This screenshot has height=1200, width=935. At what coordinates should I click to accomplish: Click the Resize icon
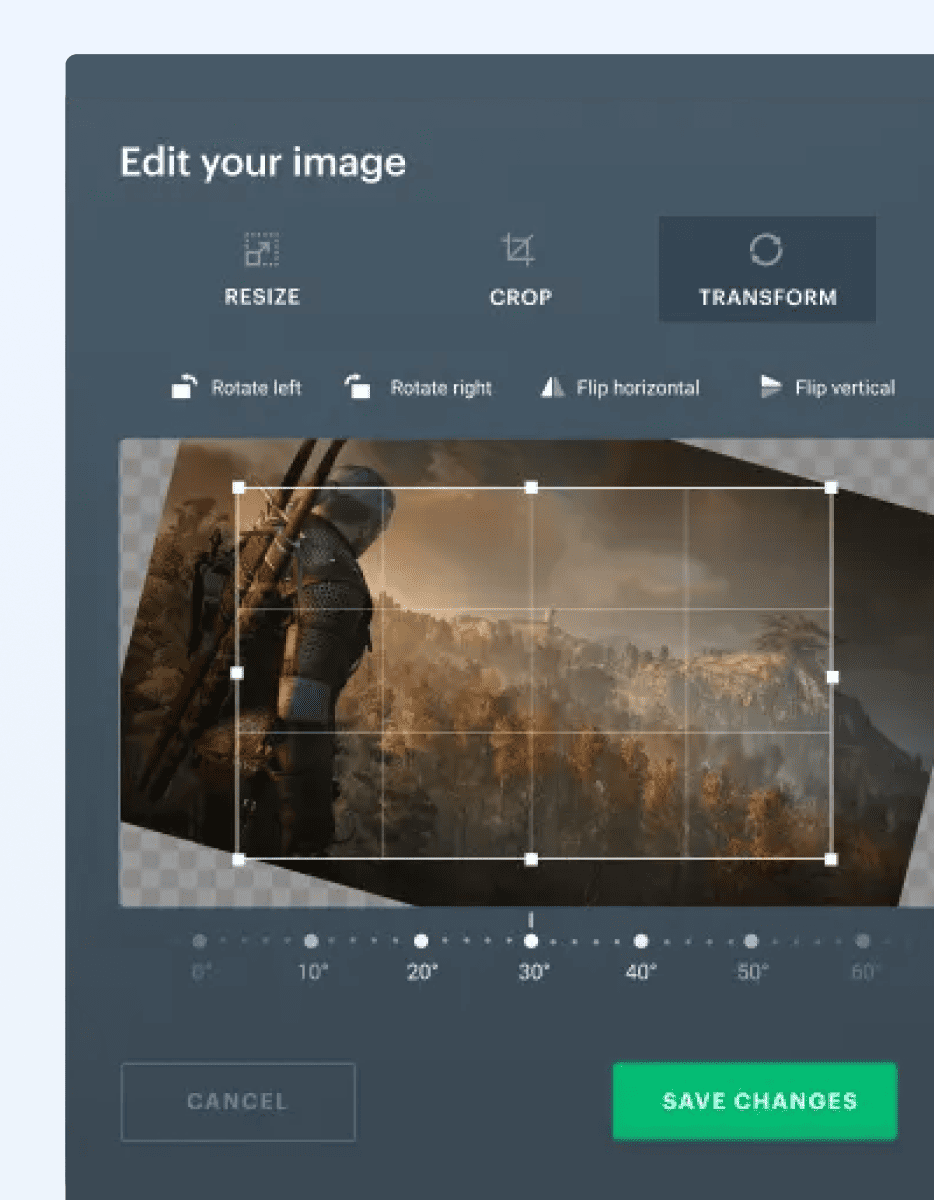(x=262, y=250)
